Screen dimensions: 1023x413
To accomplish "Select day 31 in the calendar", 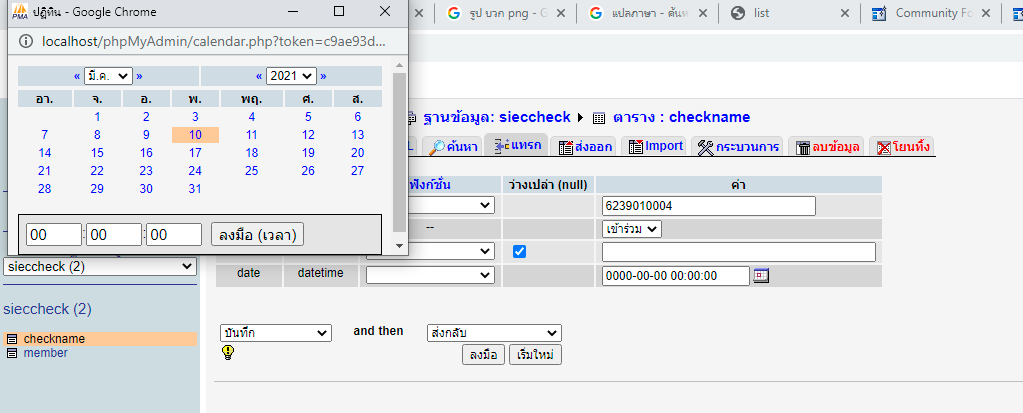I will pos(195,189).
